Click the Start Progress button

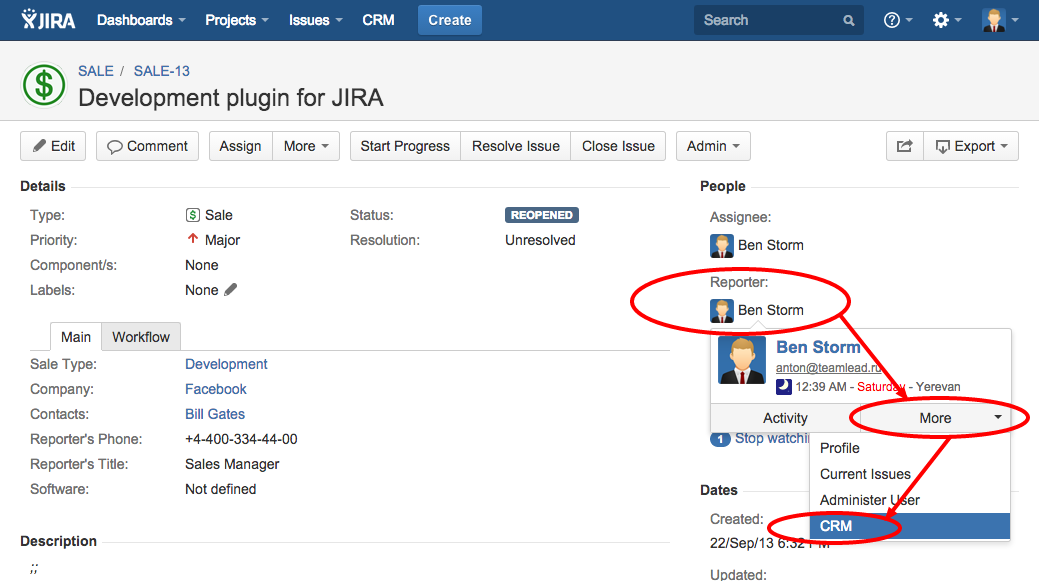tap(405, 146)
